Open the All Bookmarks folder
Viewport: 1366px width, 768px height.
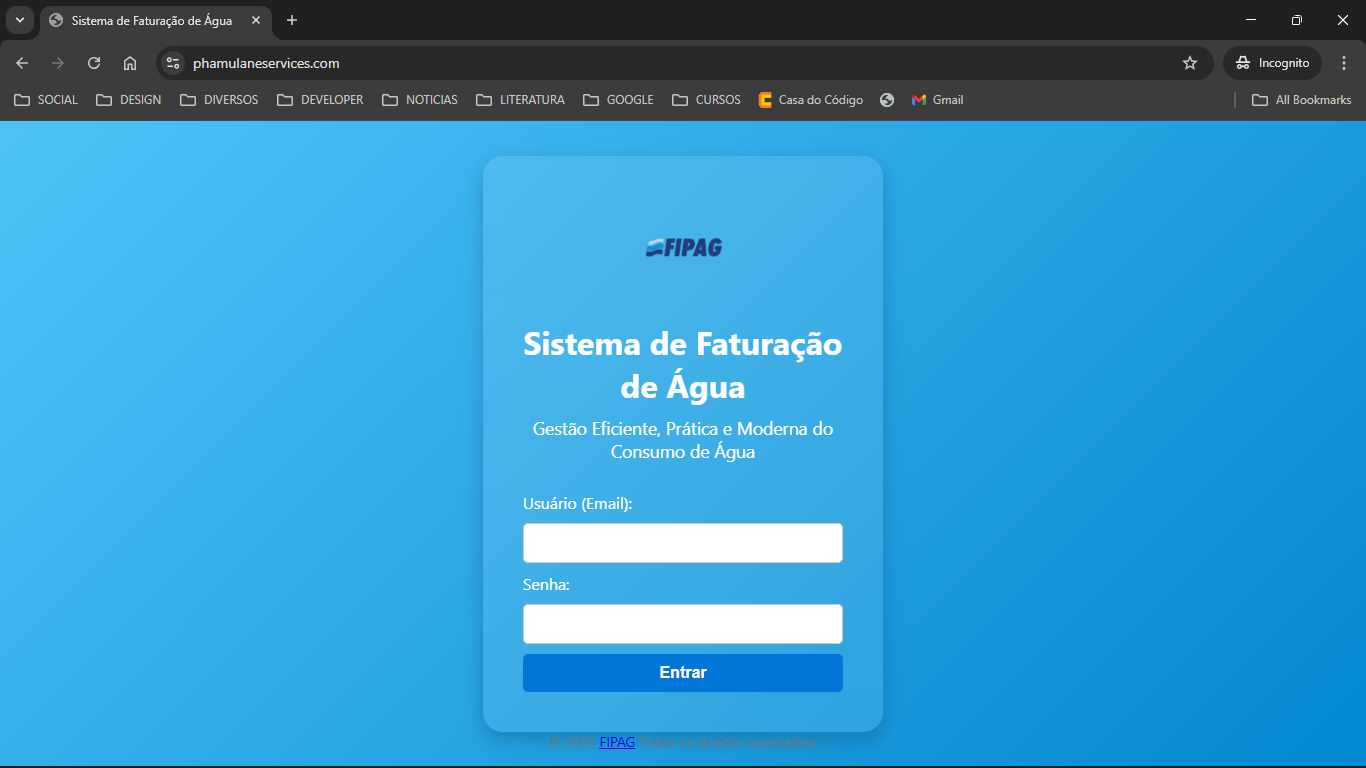coord(1301,100)
